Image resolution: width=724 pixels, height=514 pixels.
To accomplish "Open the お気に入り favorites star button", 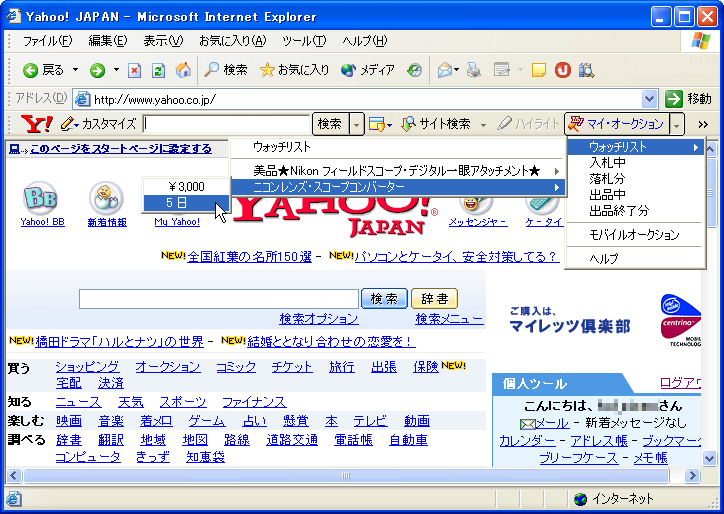I will 294,70.
